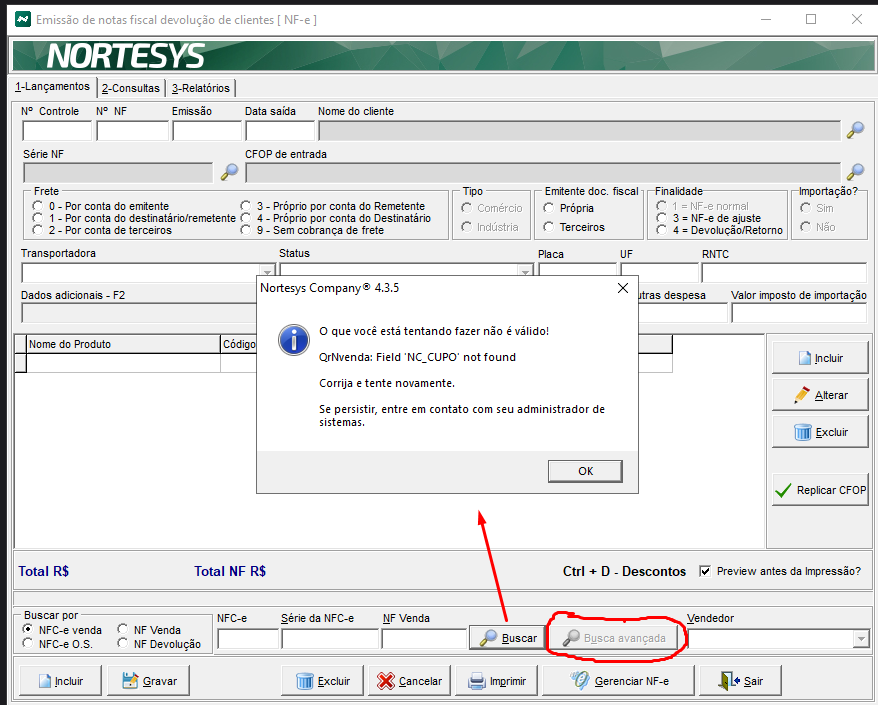Click OK in the error dialog
Viewport: 878px width, 705px height.
tap(585, 471)
